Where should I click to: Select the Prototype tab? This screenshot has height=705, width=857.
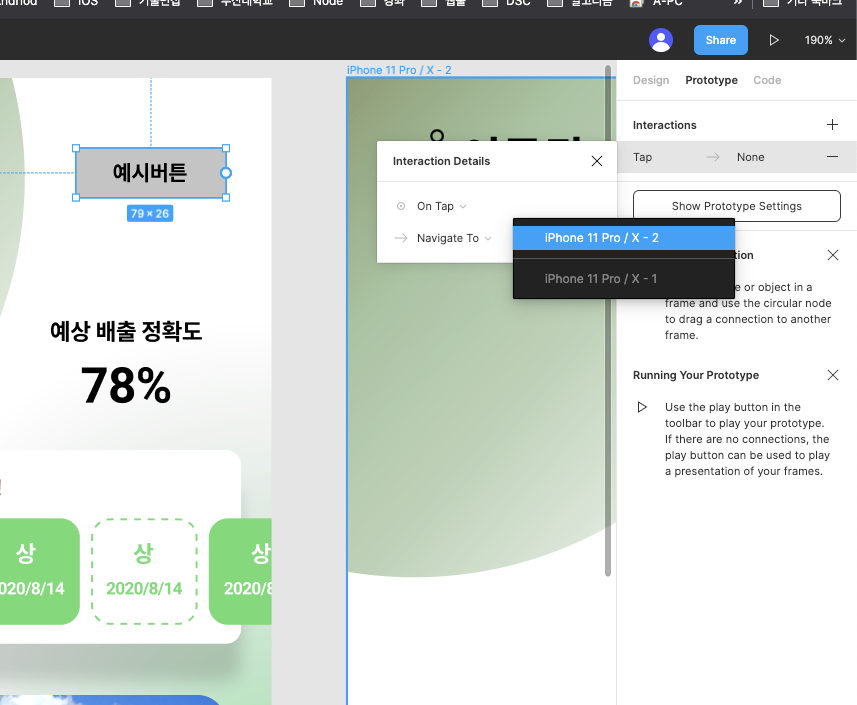pos(711,80)
